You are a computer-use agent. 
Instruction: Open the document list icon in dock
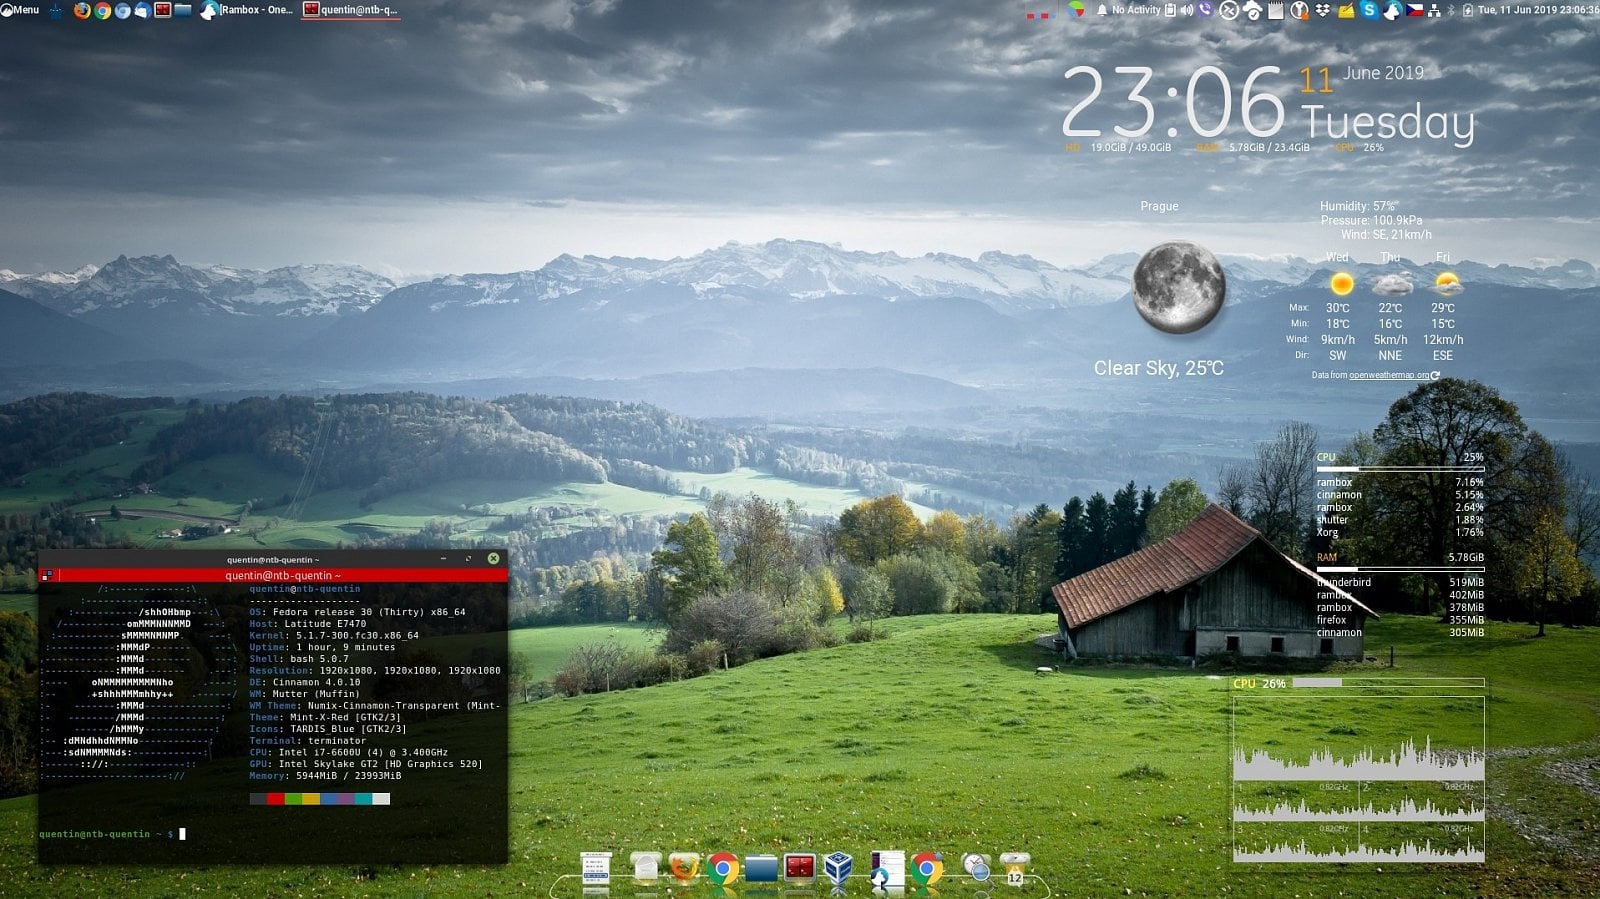point(596,870)
